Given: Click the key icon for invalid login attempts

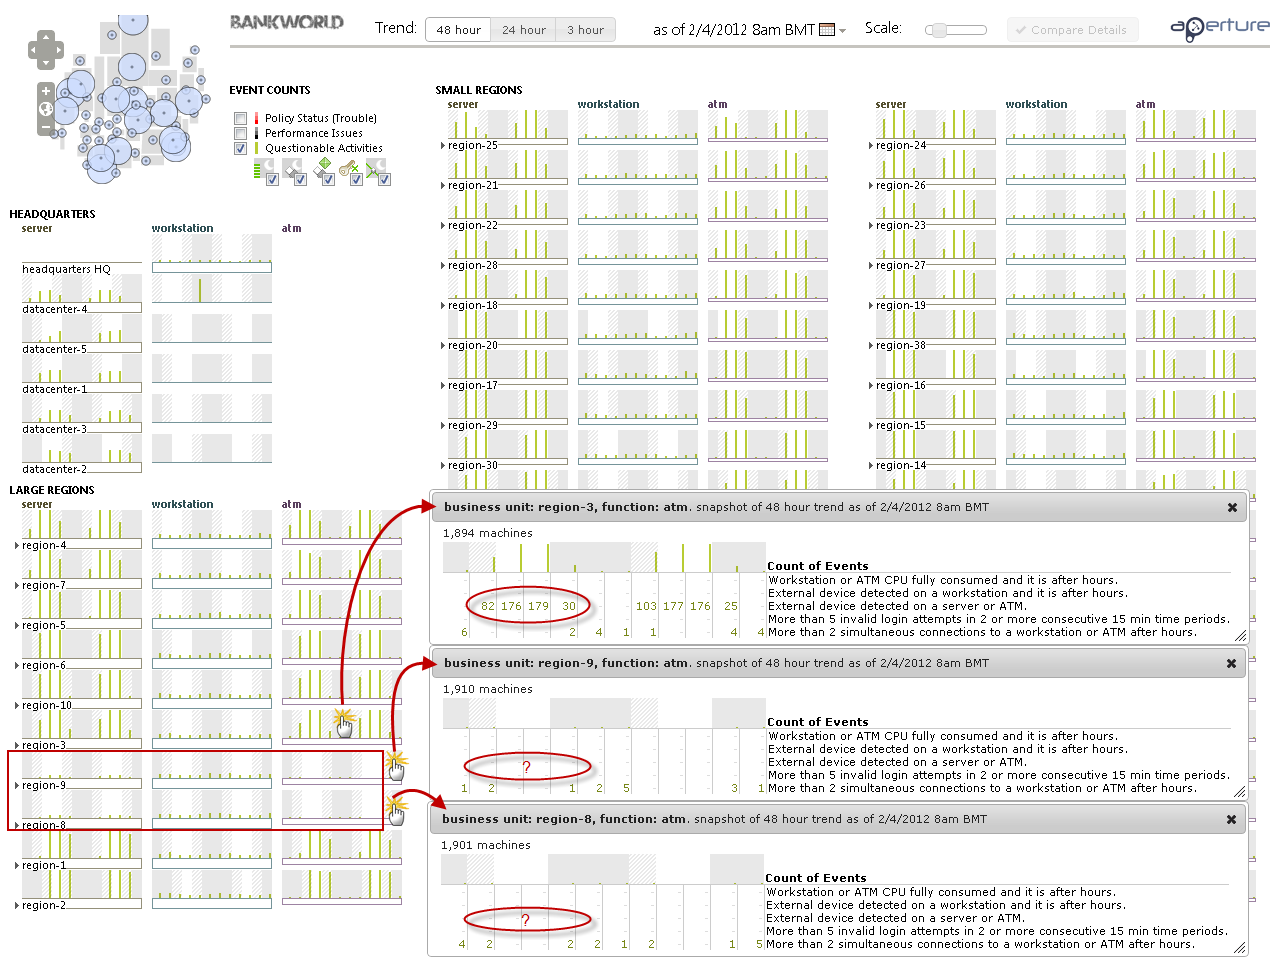Looking at the screenshot, I should [x=347, y=169].
